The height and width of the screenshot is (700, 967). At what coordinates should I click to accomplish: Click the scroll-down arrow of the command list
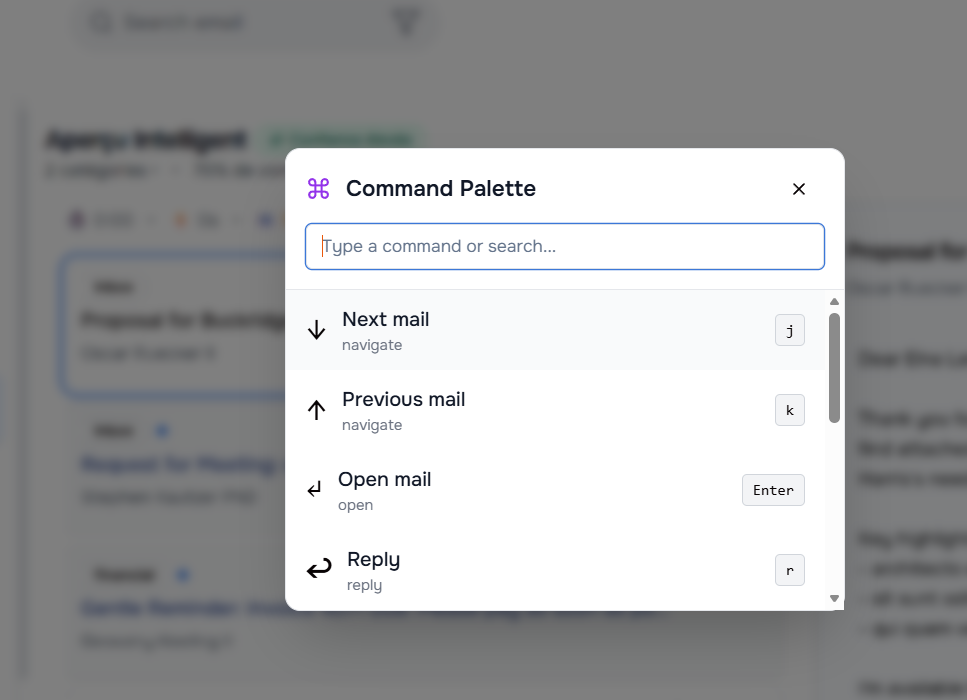(x=835, y=598)
